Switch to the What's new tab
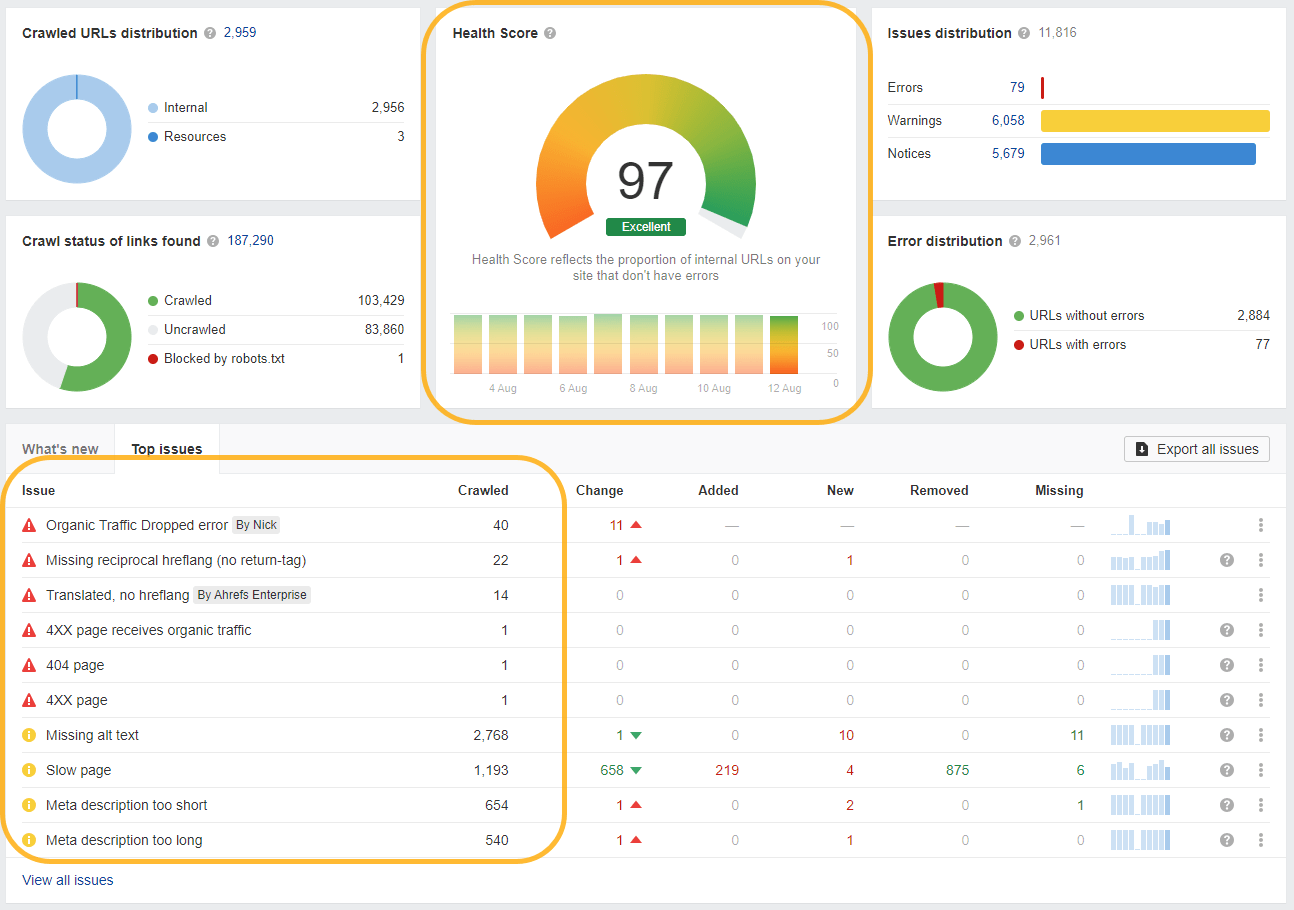This screenshot has height=910, width=1294. (60, 449)
